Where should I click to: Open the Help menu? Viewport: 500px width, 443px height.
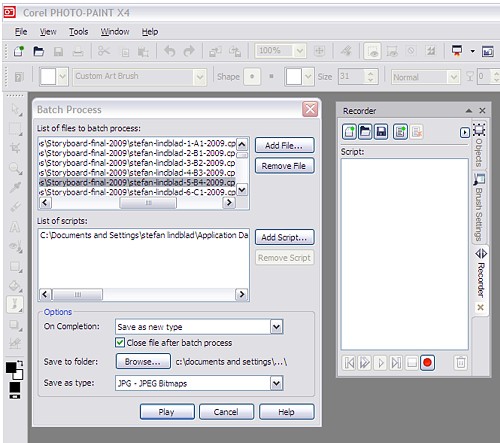pos(150,32)
